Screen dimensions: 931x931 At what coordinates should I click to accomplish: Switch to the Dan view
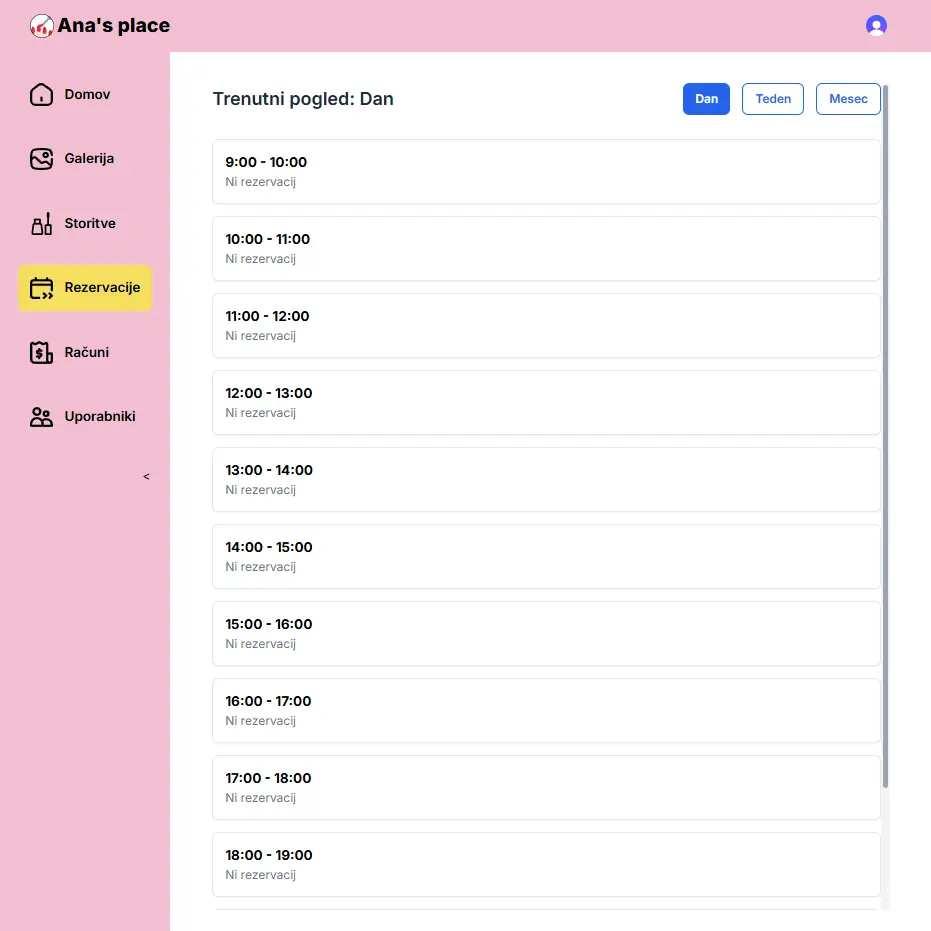point(706,99)
